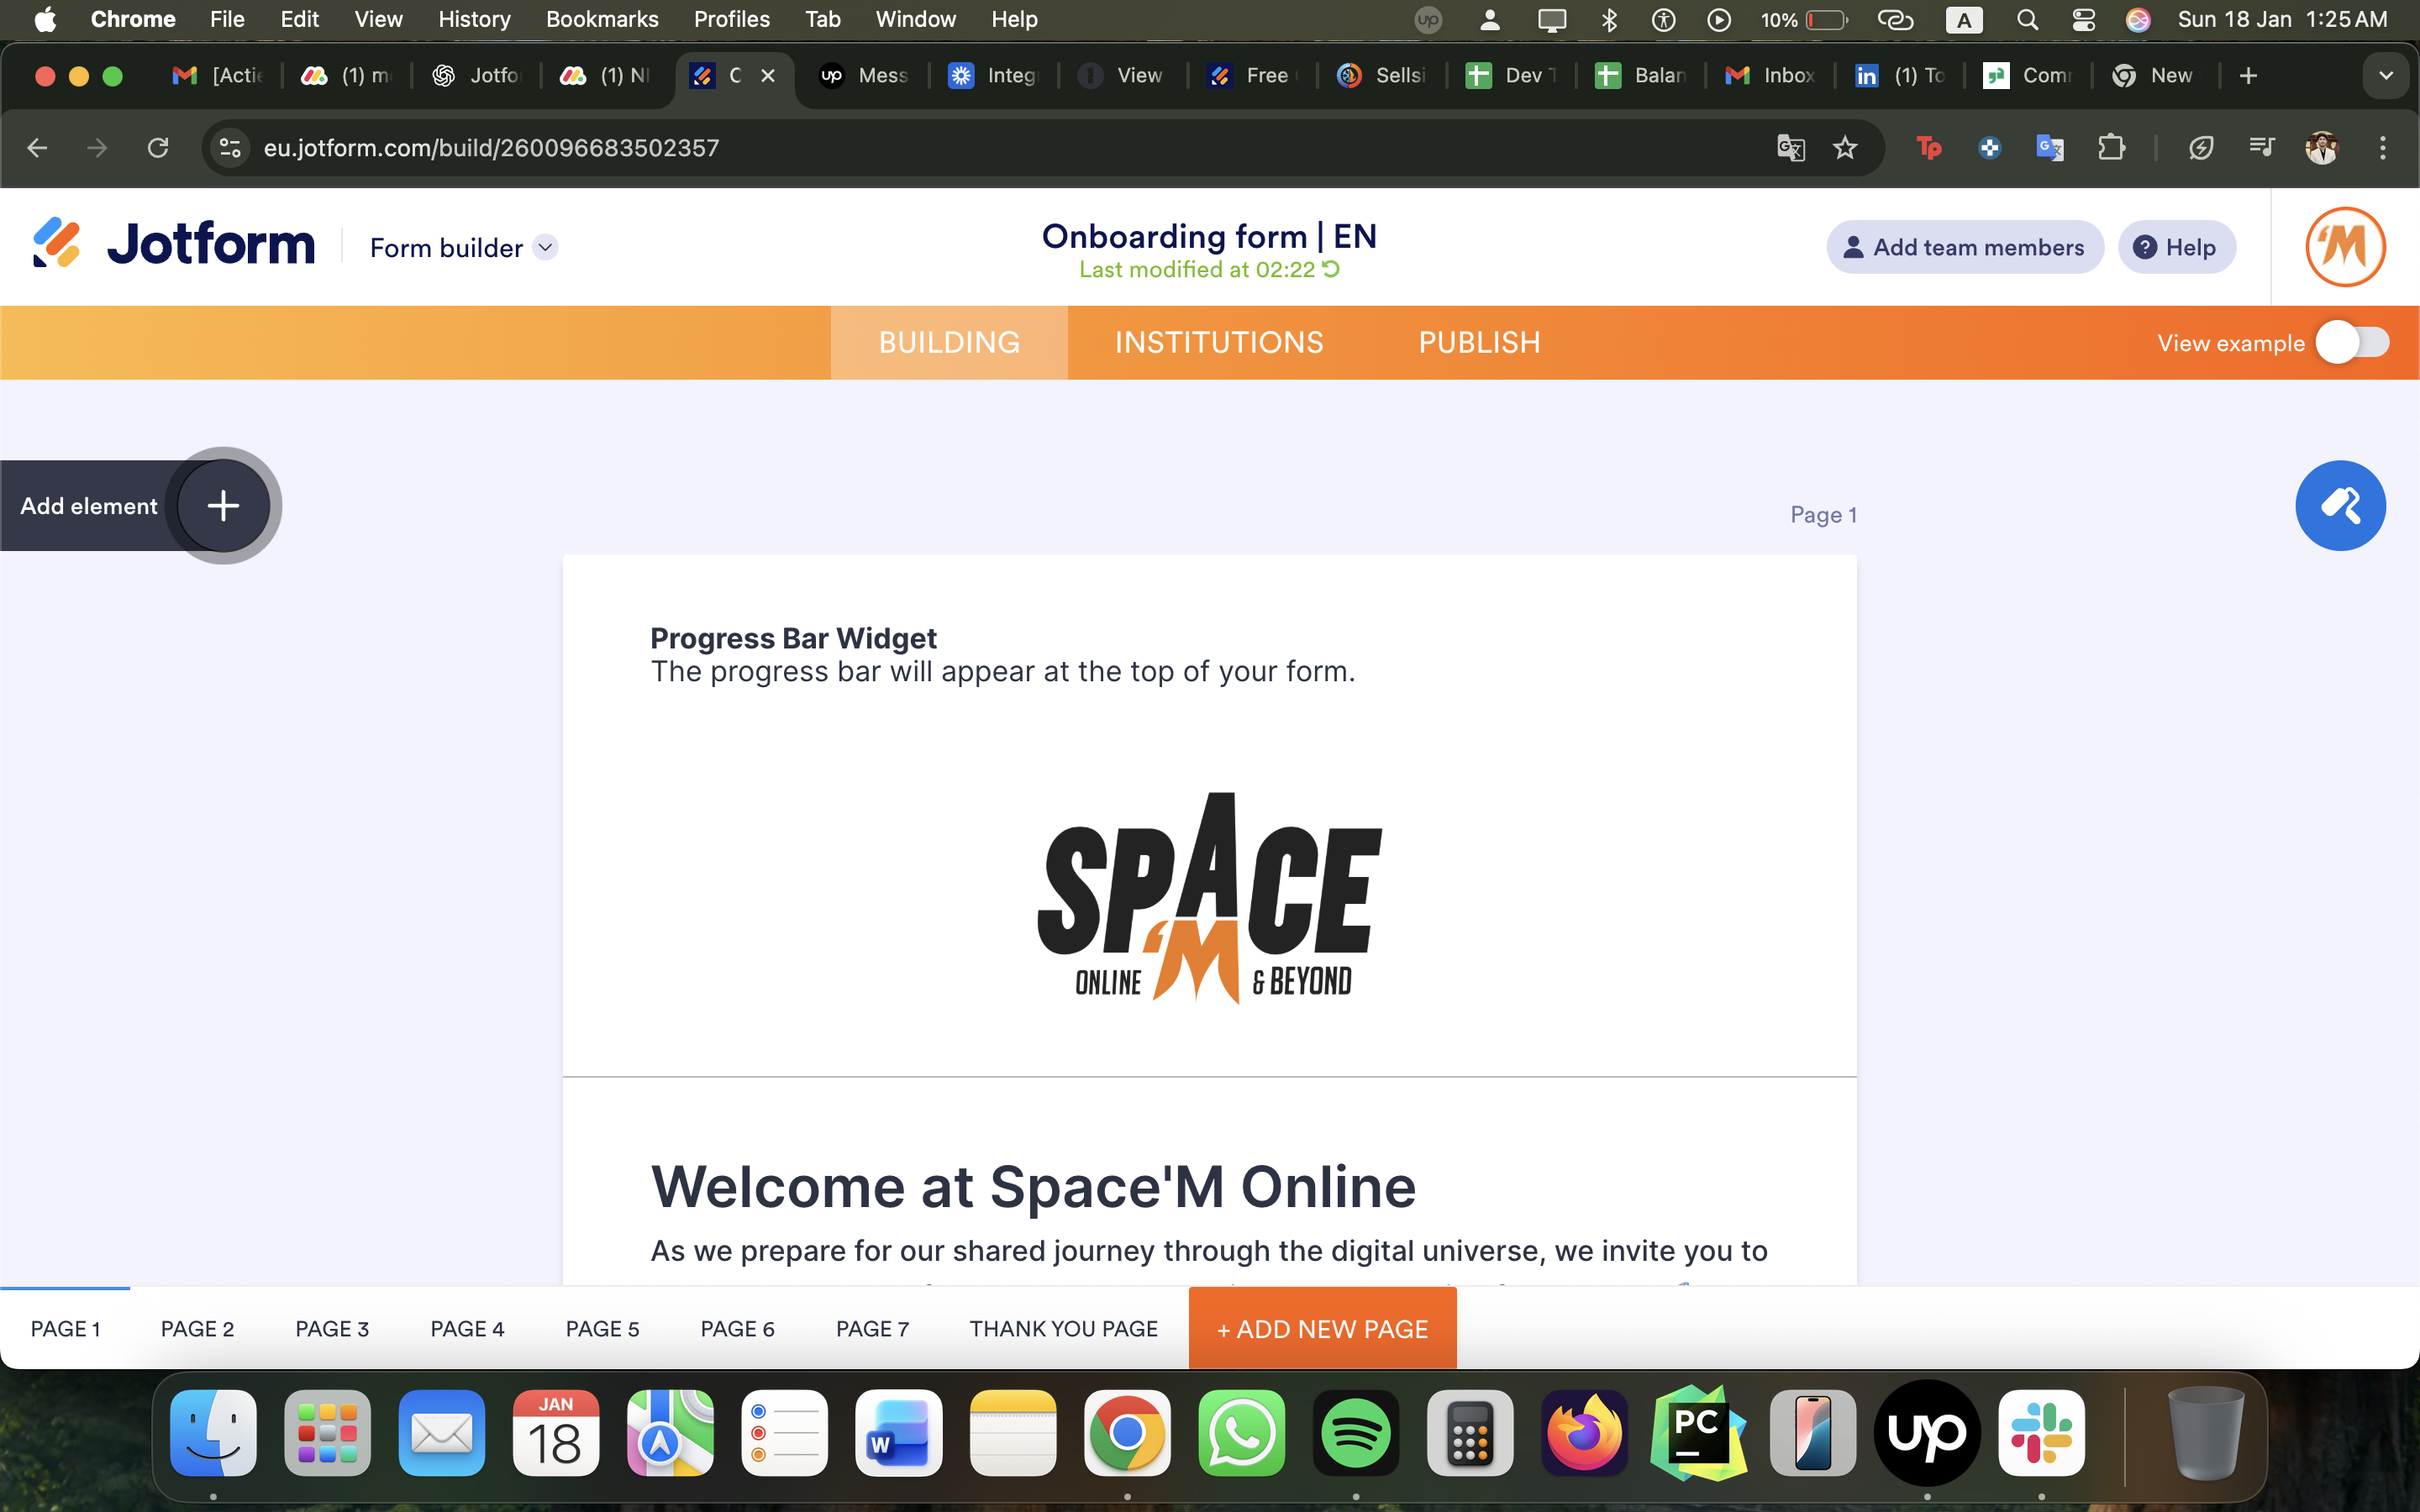This screenshot has height=1512, width=2420.
Task: Click the bookmark star in the address bar
Action: (x=1845, y=147)
